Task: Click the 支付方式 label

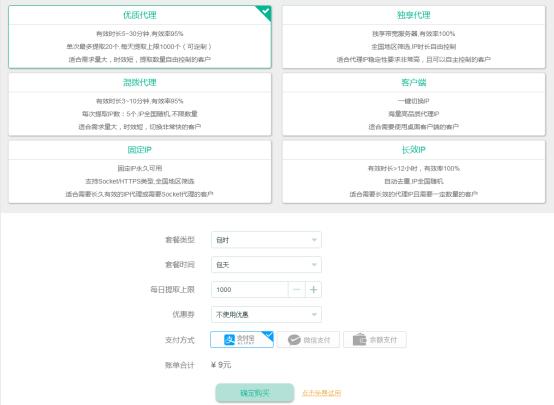Action: tap(180, 340)
